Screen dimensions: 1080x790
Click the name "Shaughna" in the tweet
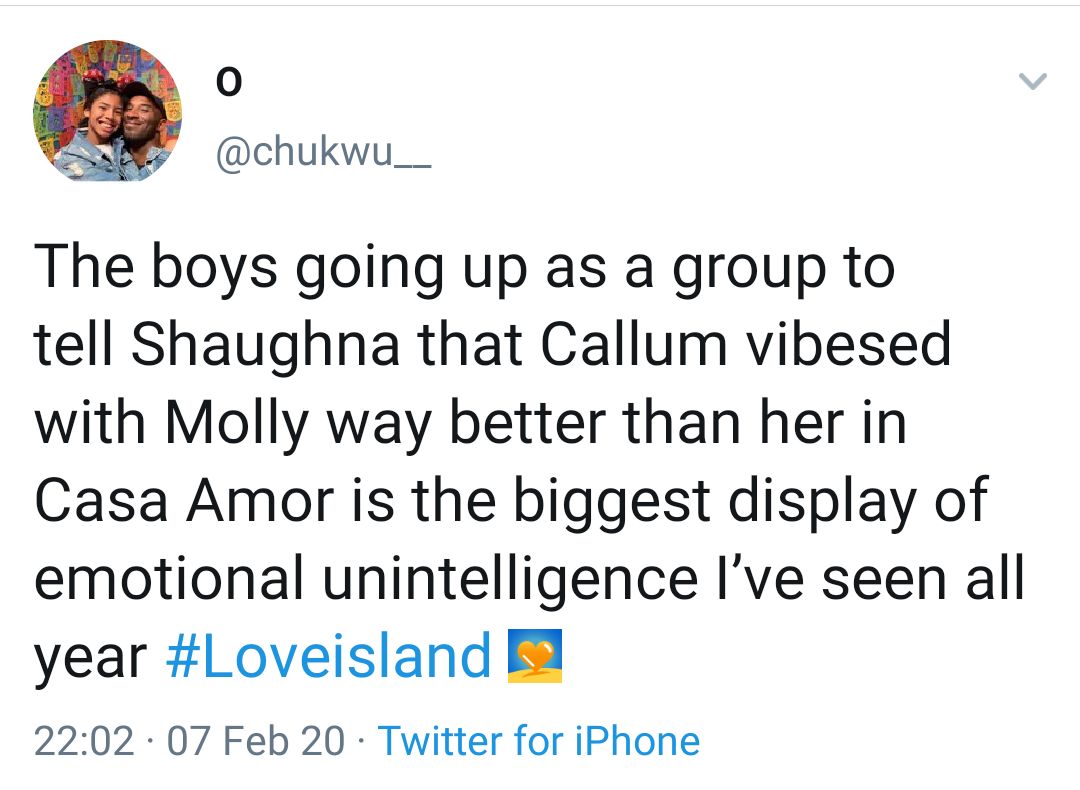[266, 345]
